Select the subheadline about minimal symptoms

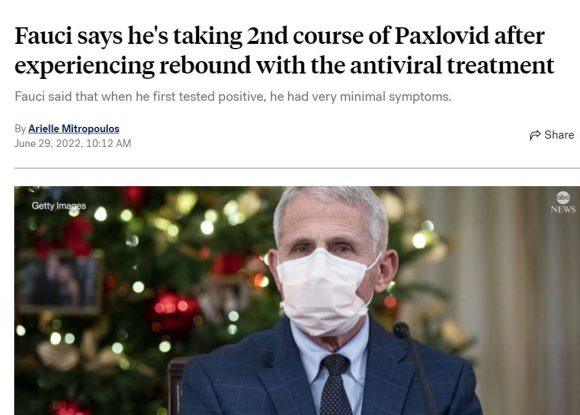pyautogui.click(x=233, y=97)
